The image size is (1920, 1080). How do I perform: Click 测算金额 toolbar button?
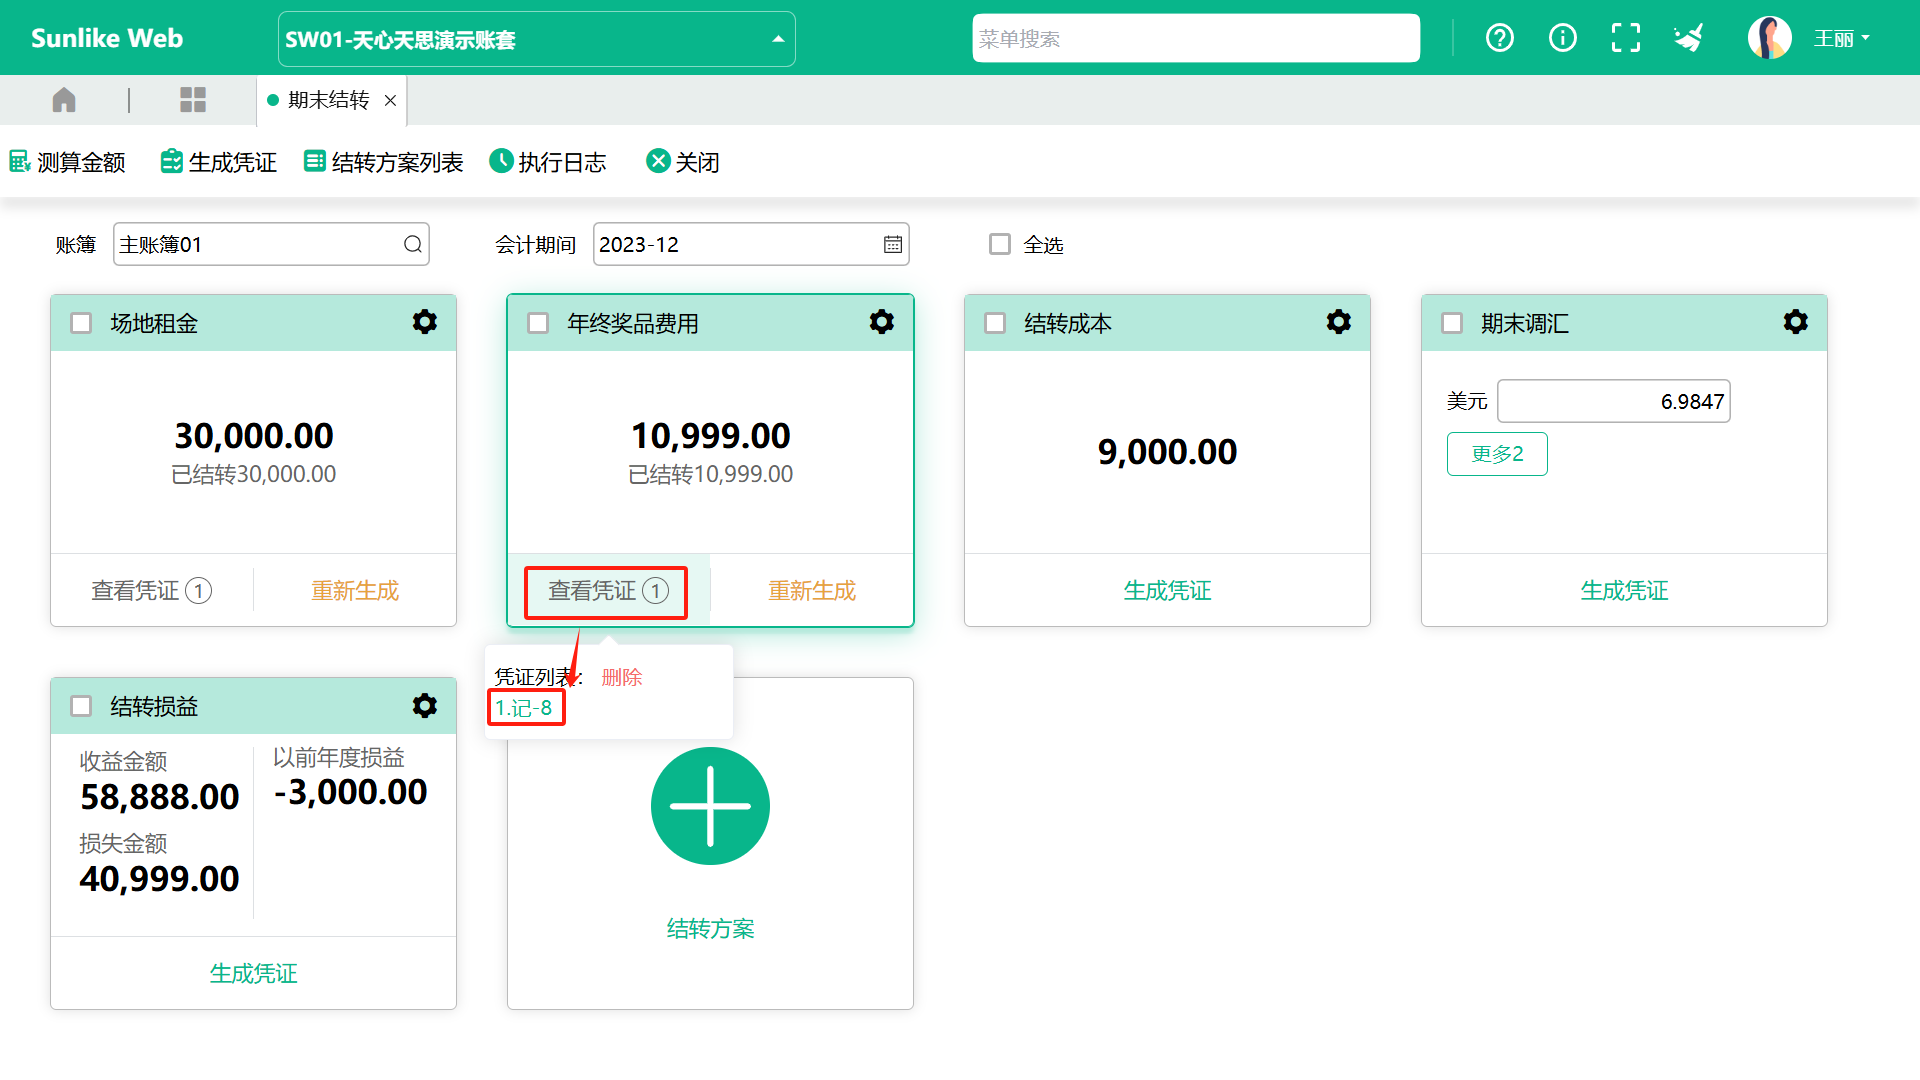pyautogui.click(x=68, y=162)
